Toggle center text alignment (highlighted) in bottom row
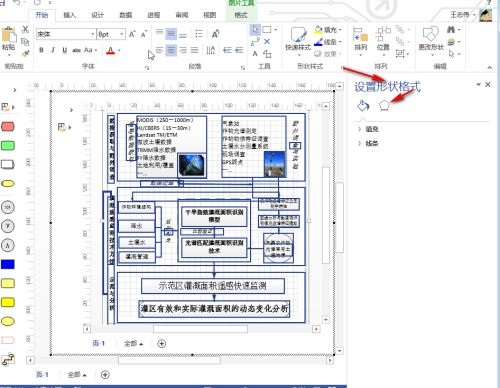The image size is (500, 388). [x=171, y=50]
